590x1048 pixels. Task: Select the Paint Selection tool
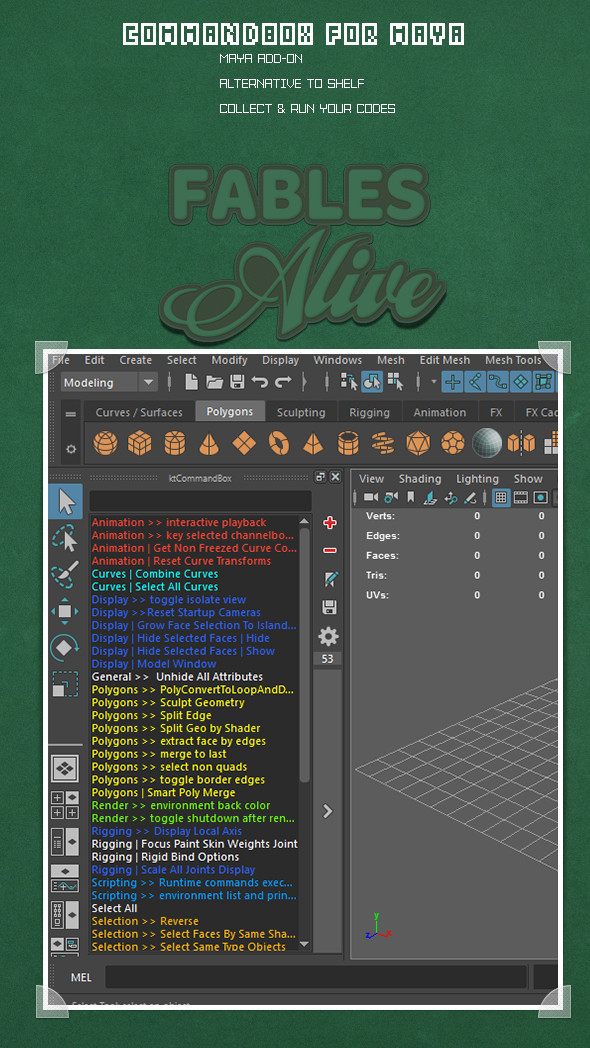coord(65,574)
